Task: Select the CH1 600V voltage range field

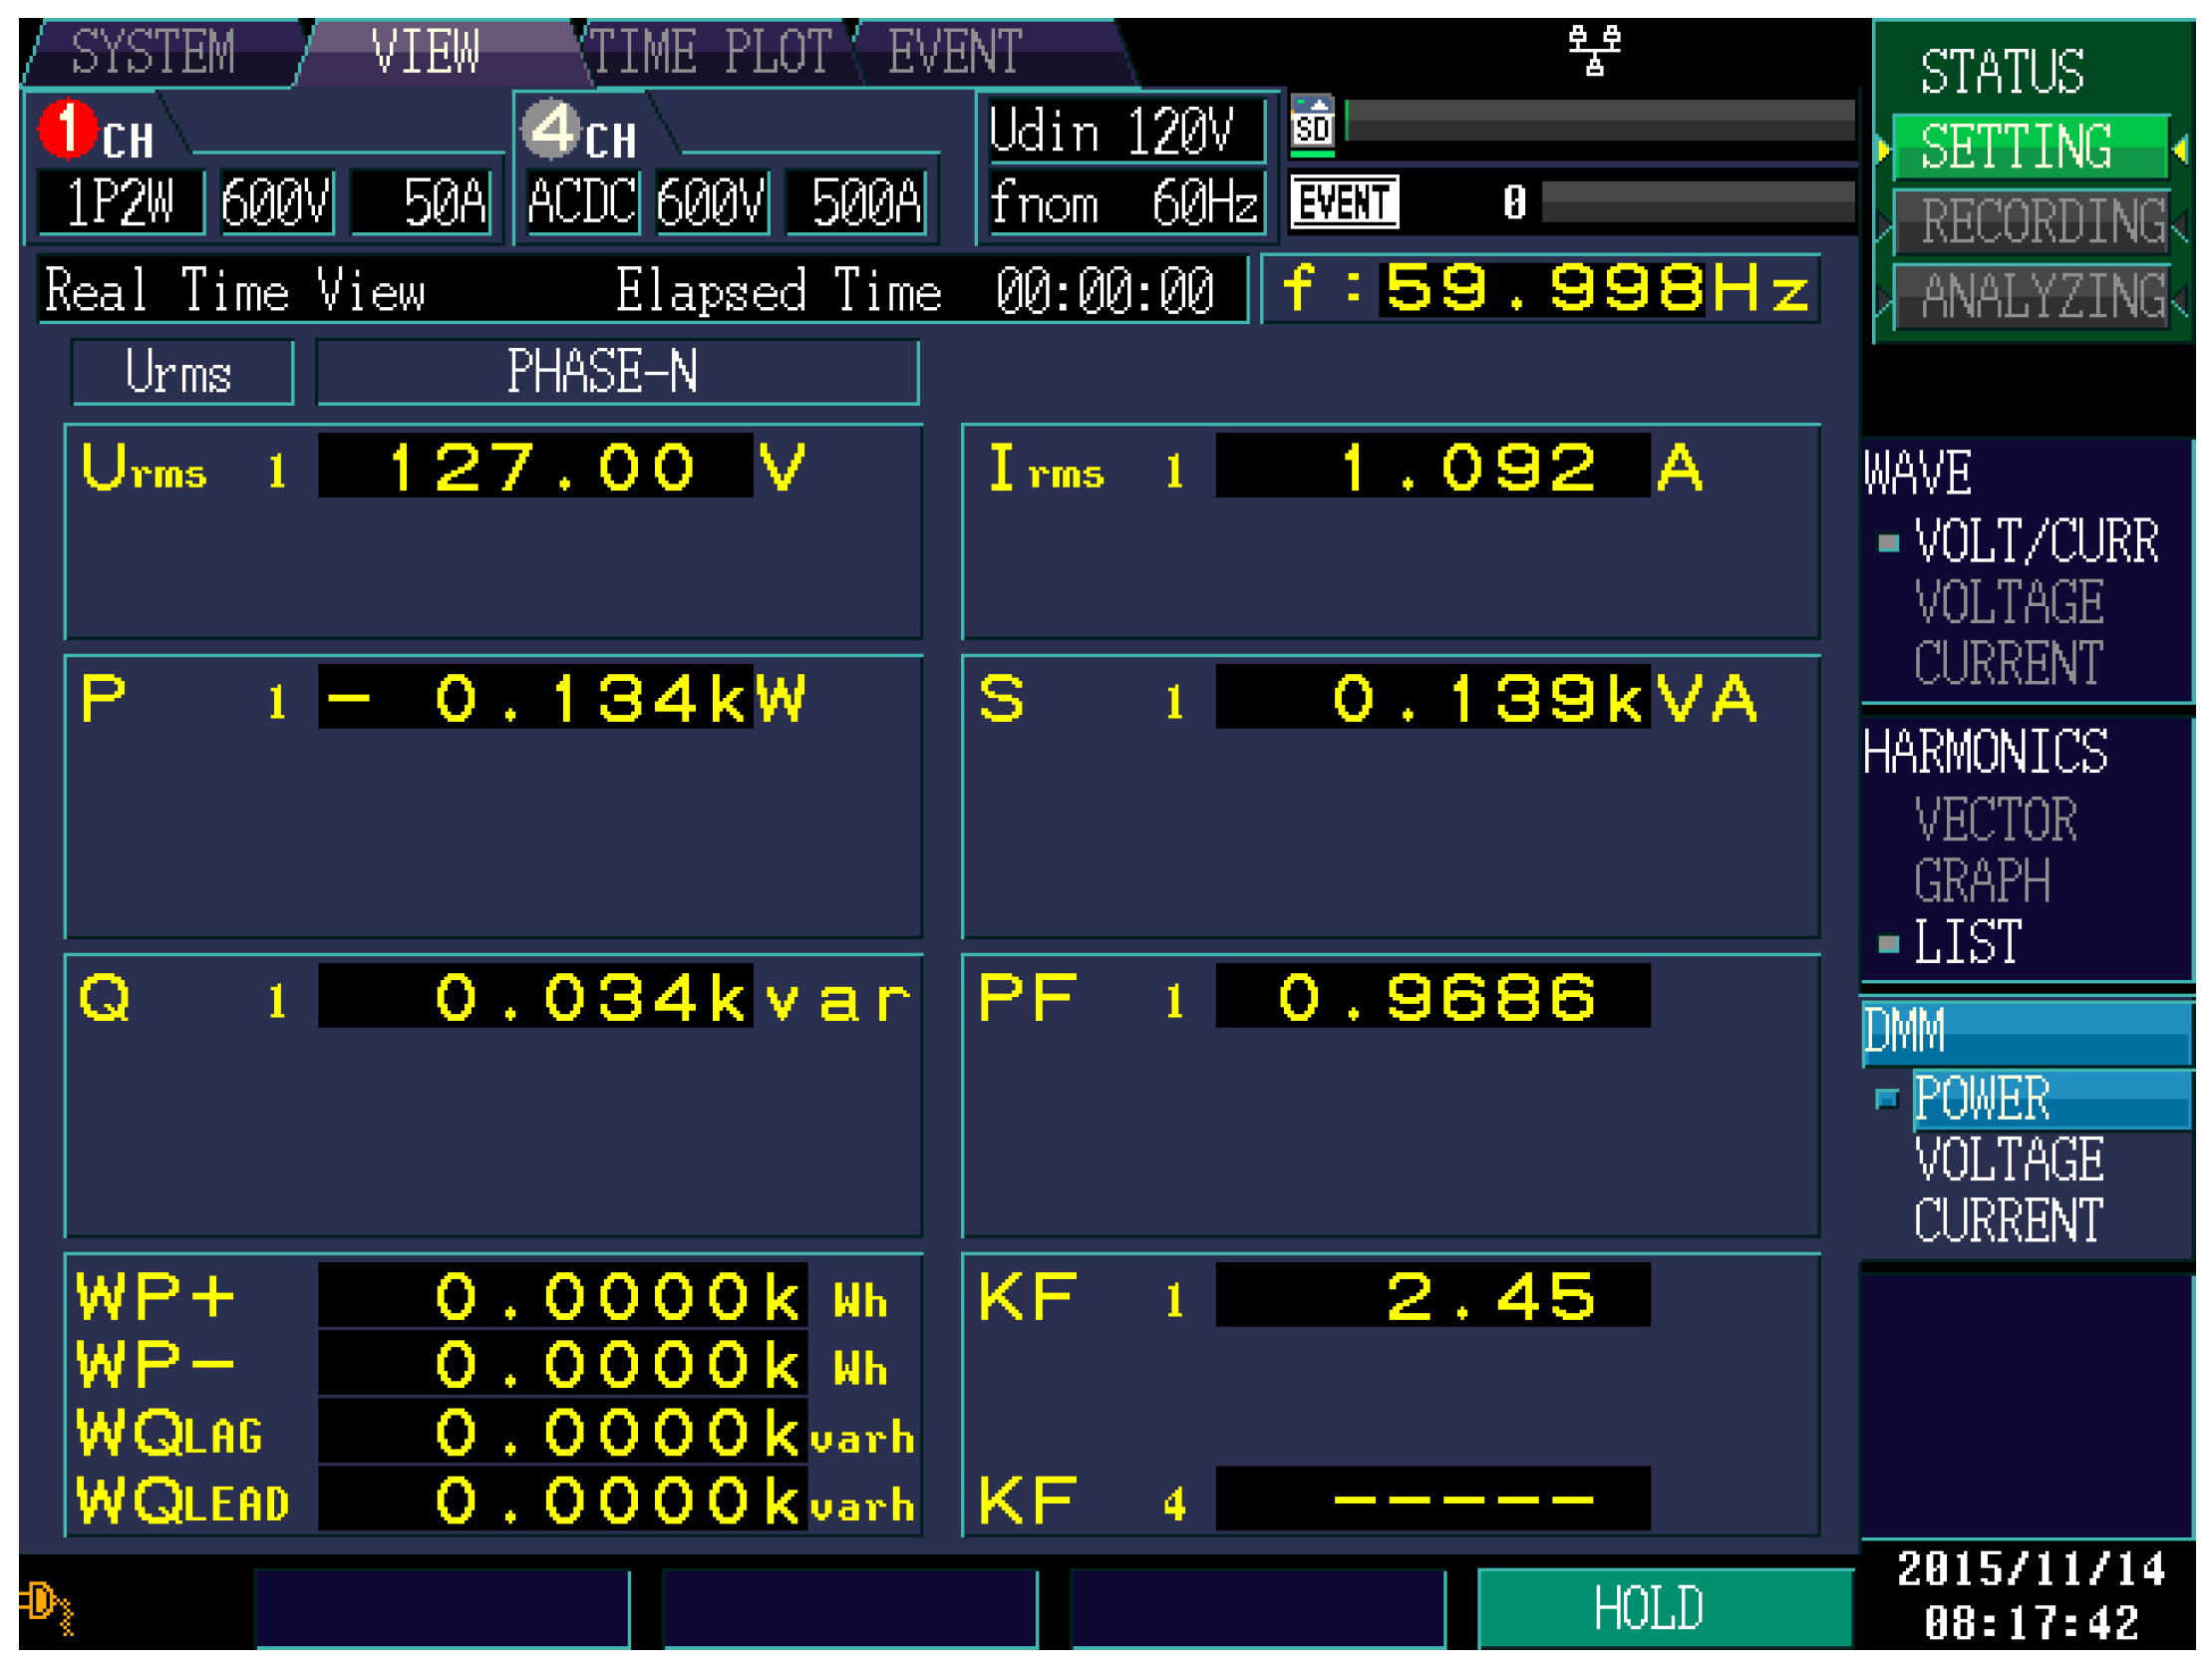Action: tap(276, 202)
